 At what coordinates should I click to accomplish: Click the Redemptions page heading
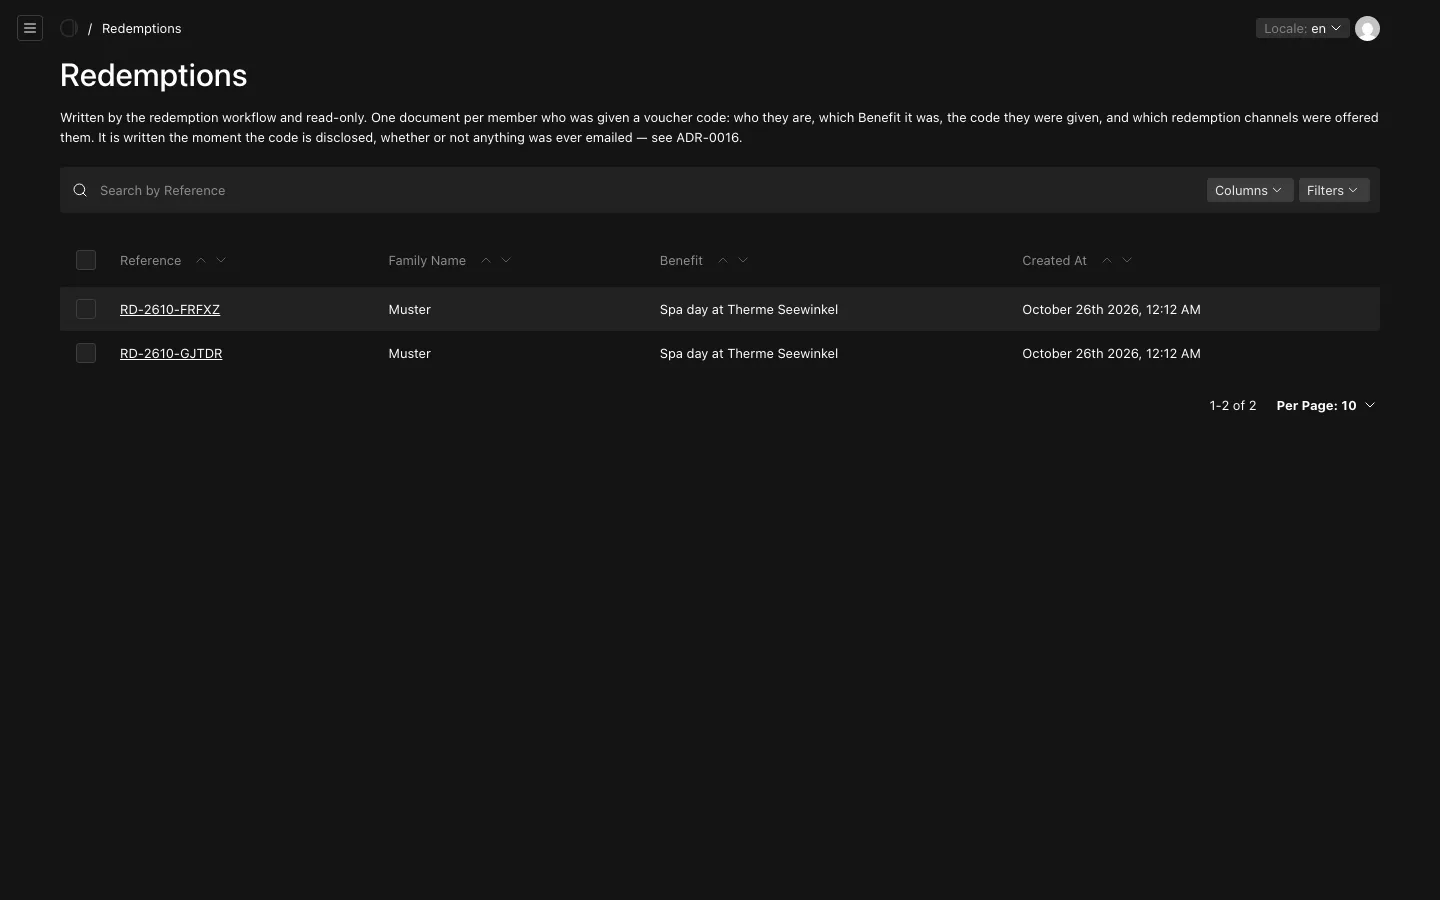154,75
